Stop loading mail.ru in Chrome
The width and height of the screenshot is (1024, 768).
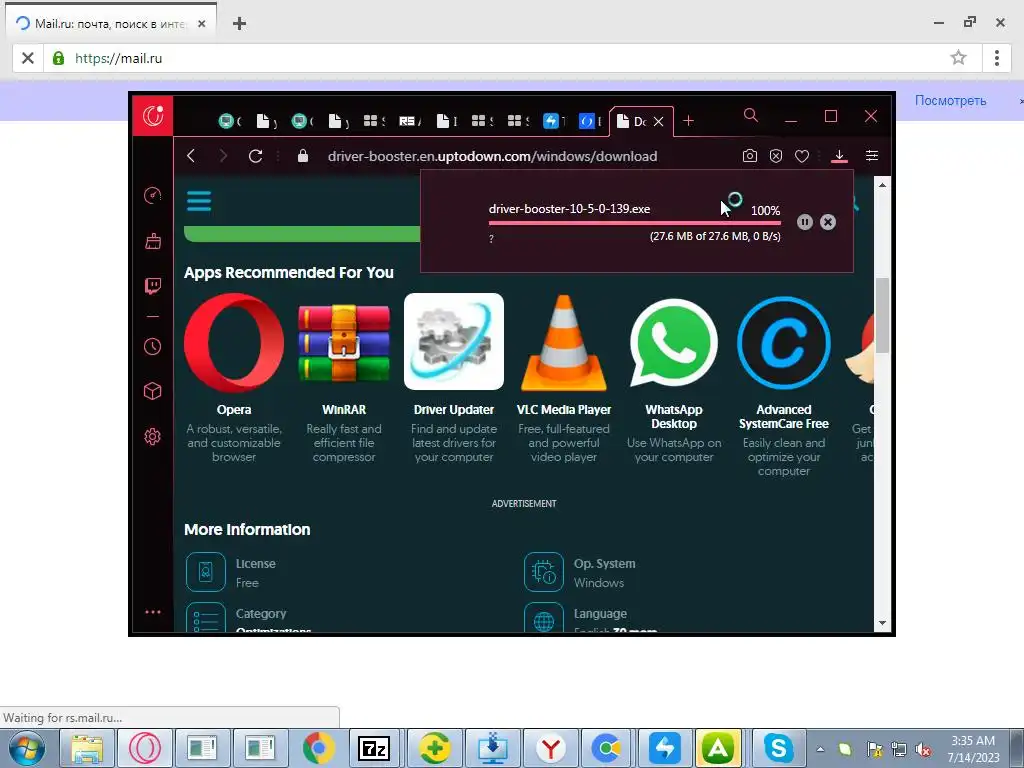click(x=27, y=58)
